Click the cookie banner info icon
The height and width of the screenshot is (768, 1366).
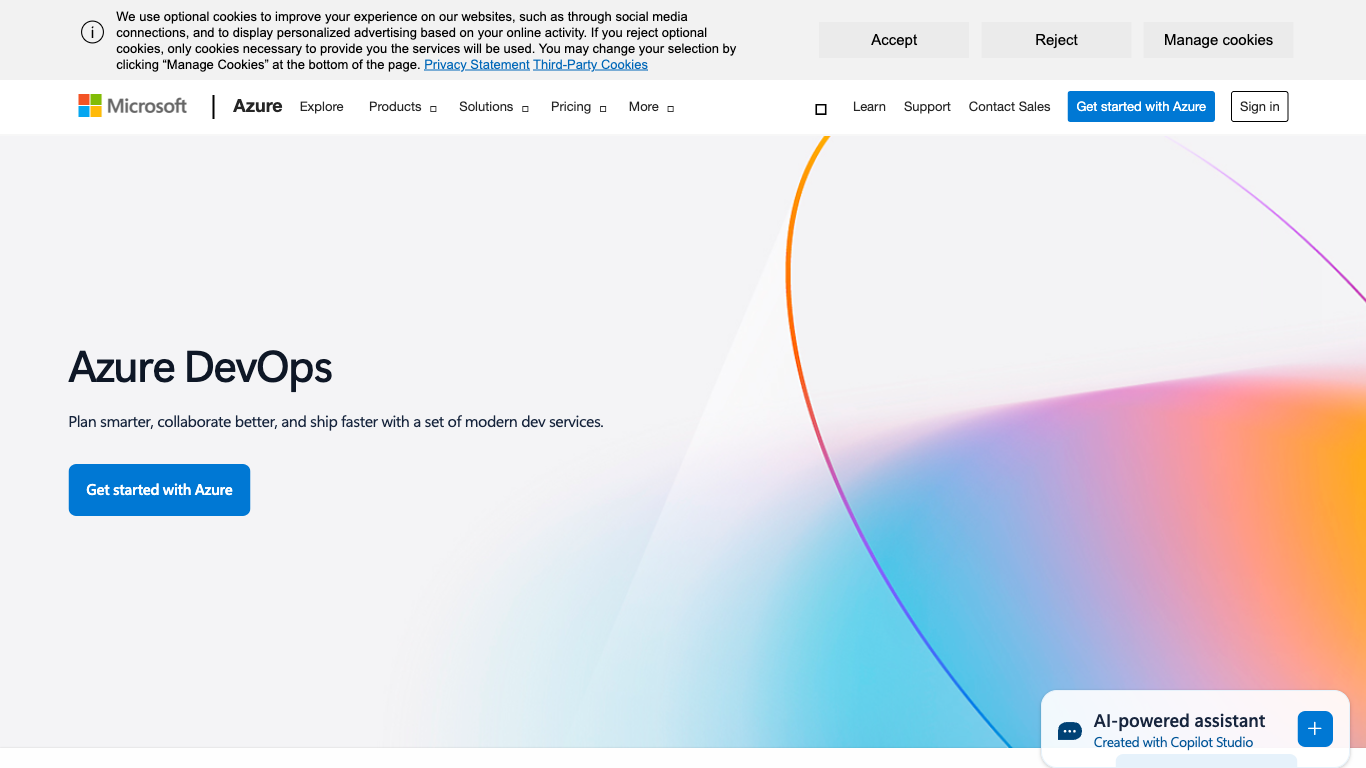pyautogui.click(x=92, y=32)
